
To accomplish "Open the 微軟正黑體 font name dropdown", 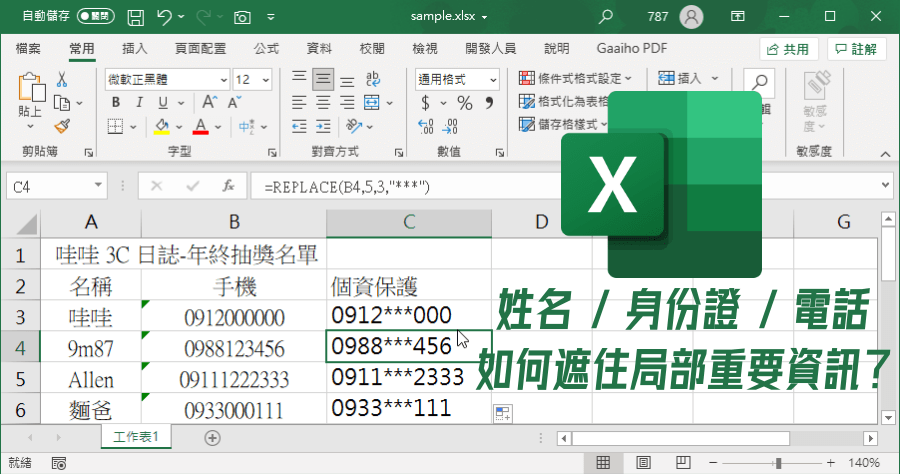I will [x=224, y=80].
